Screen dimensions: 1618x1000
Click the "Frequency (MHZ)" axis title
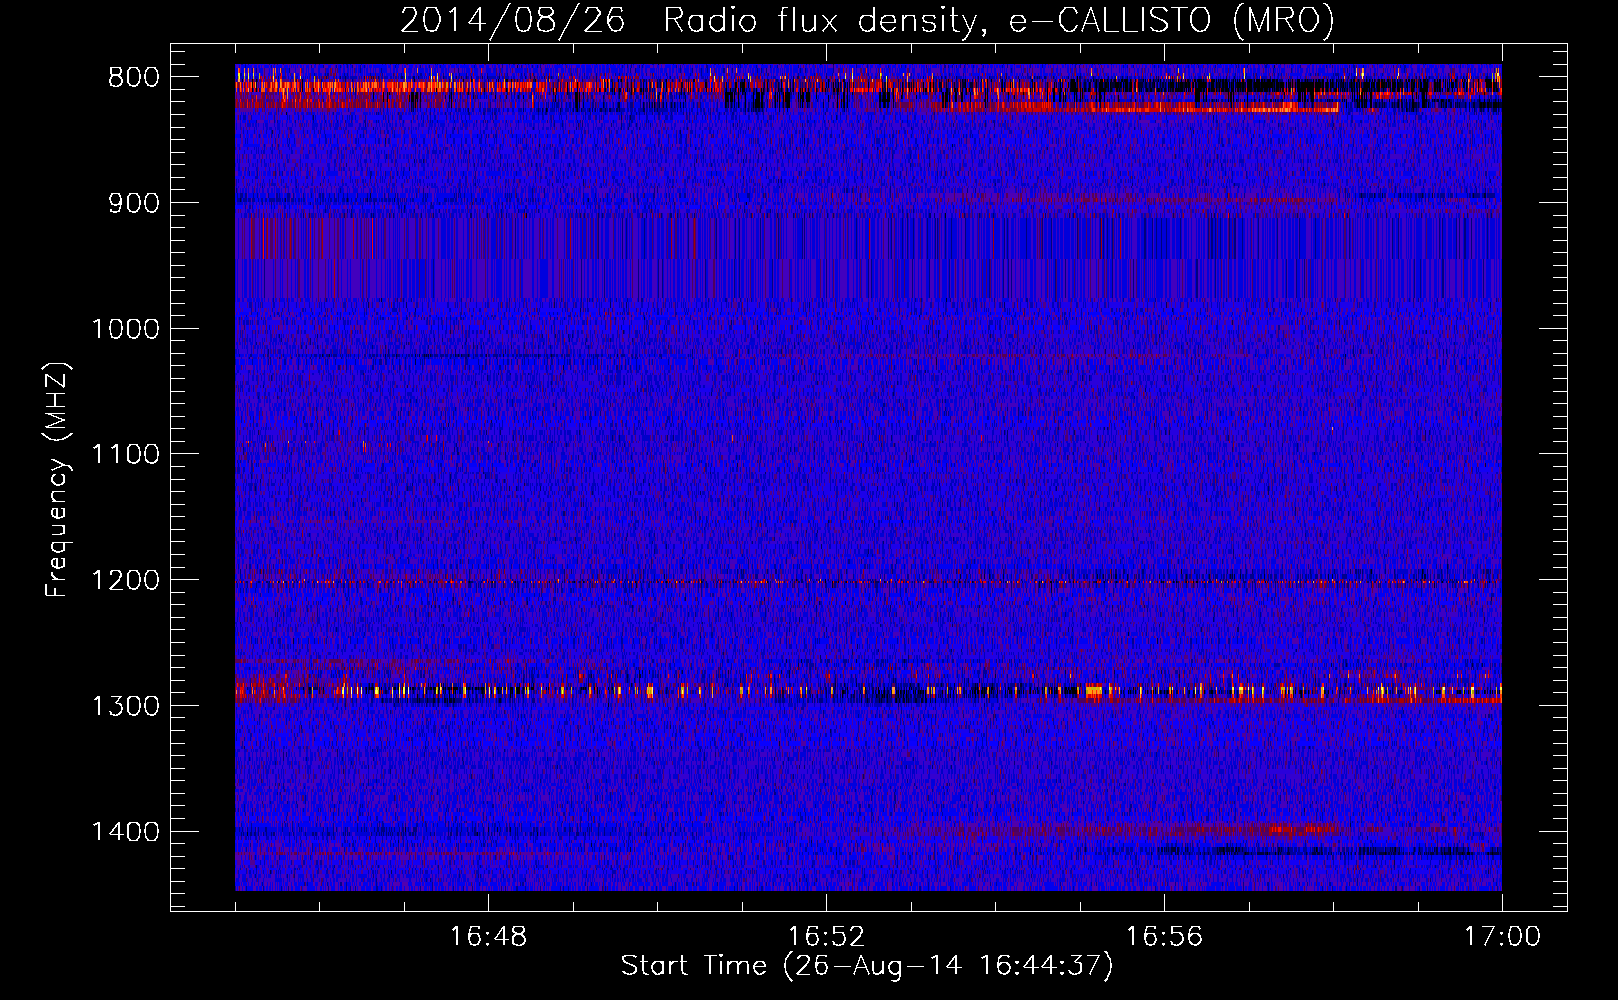click(58, 480)
